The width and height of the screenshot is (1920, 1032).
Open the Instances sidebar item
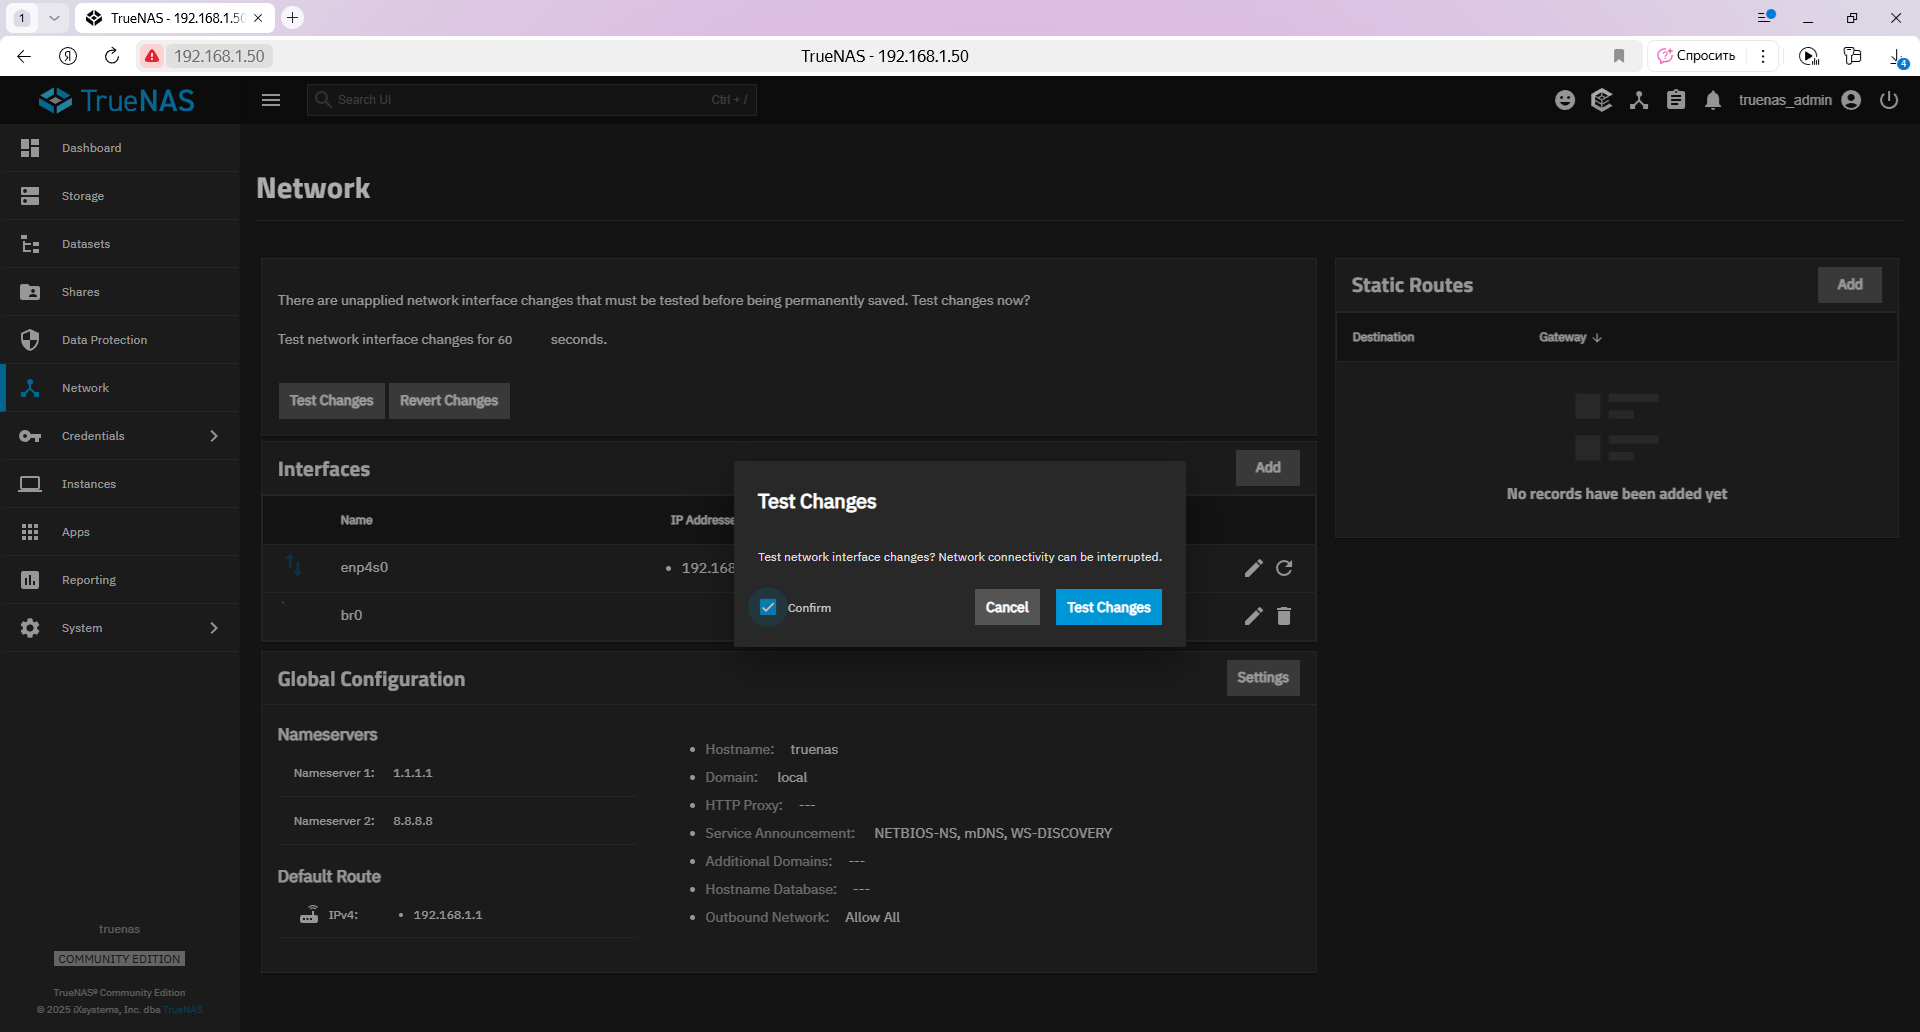coord(120,484)
